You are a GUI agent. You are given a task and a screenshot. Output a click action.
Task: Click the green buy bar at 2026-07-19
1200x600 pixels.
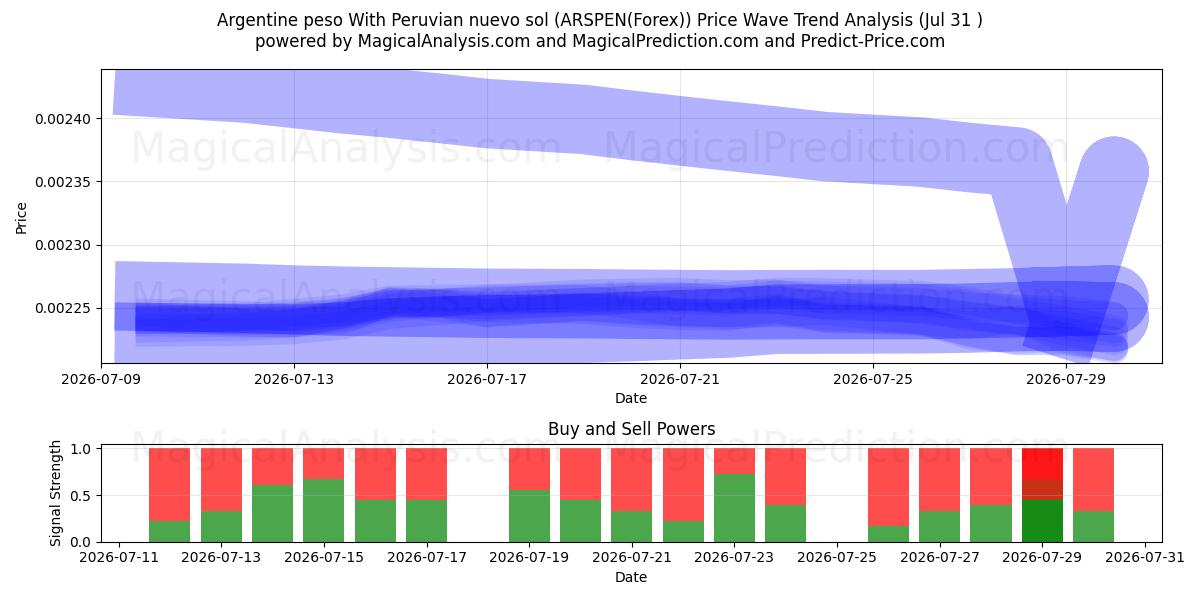coord(529,516)
